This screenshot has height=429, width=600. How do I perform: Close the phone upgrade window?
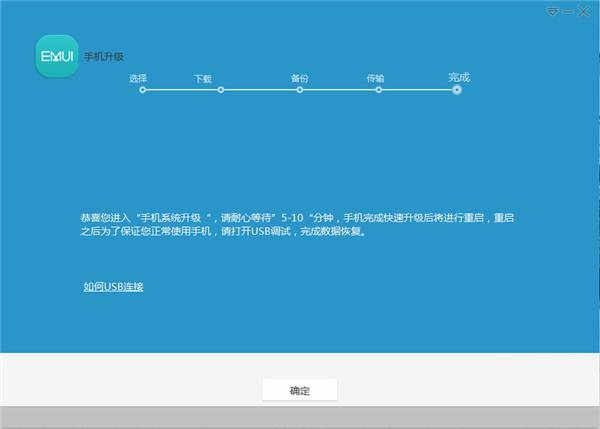584,11
